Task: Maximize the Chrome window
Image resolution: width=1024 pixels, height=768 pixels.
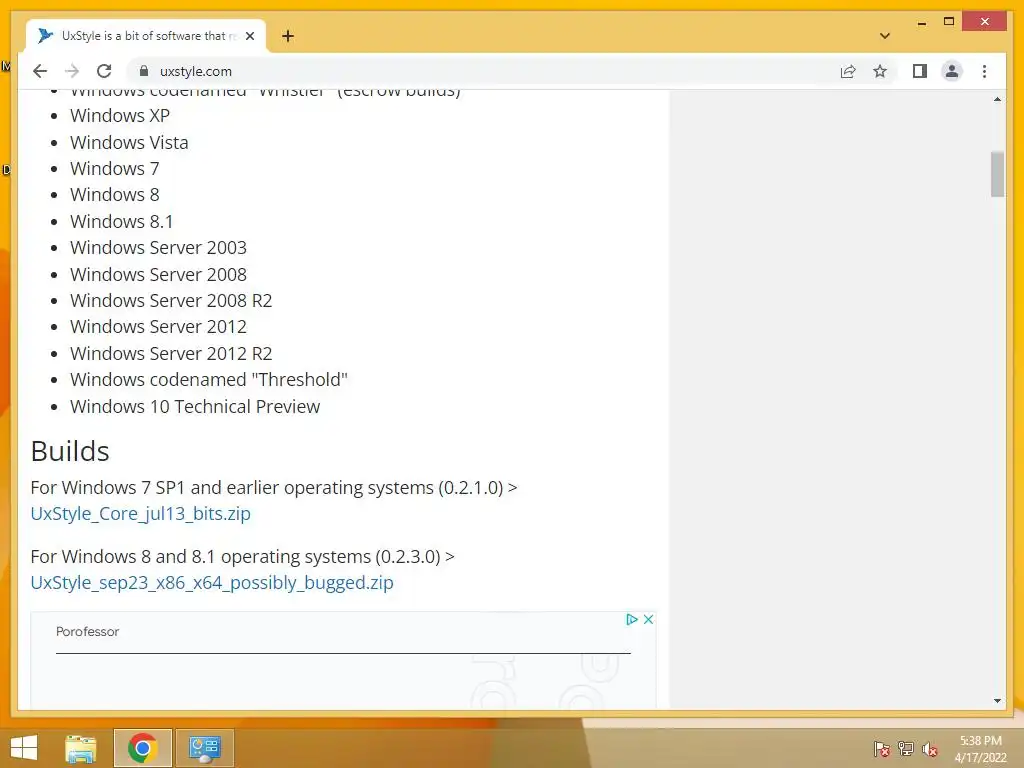Action: pos(949,22)
